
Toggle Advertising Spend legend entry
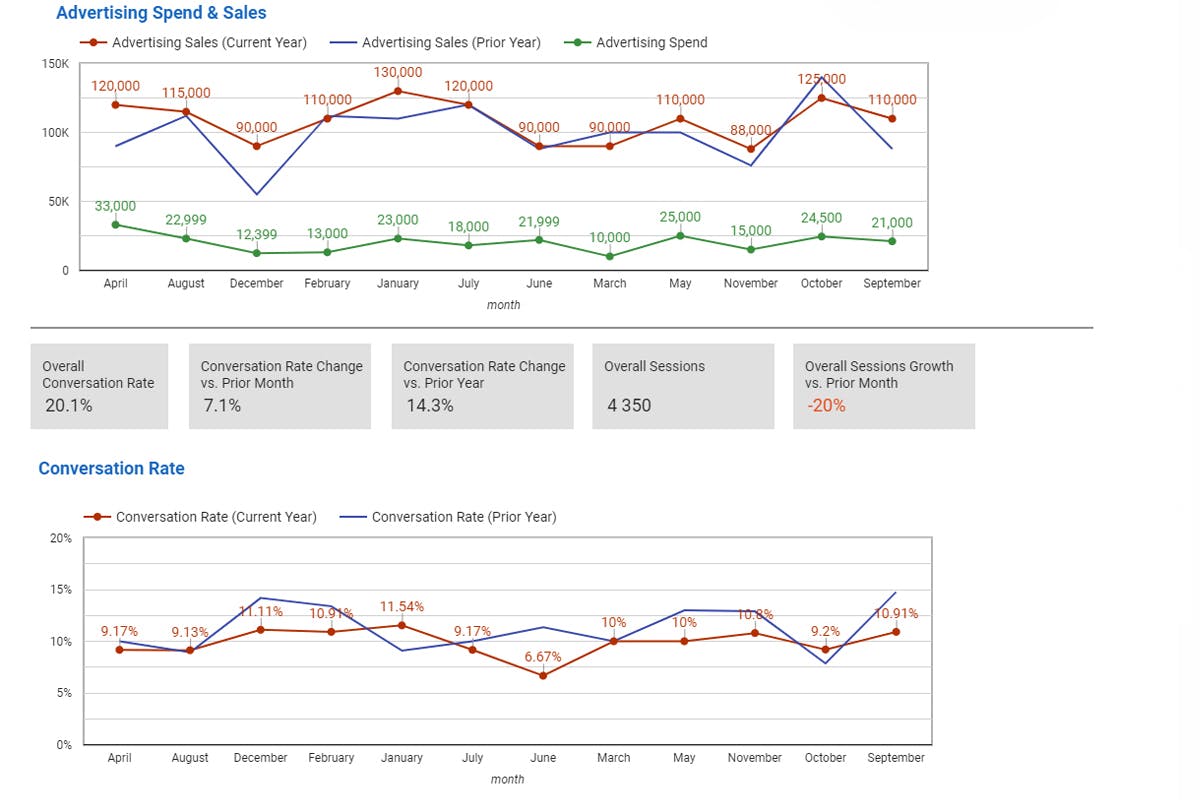tap(635, 43)
